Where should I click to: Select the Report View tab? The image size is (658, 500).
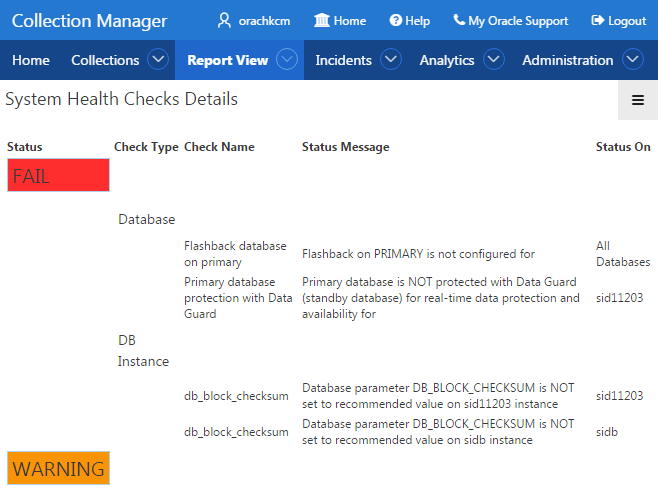[227, 60]
